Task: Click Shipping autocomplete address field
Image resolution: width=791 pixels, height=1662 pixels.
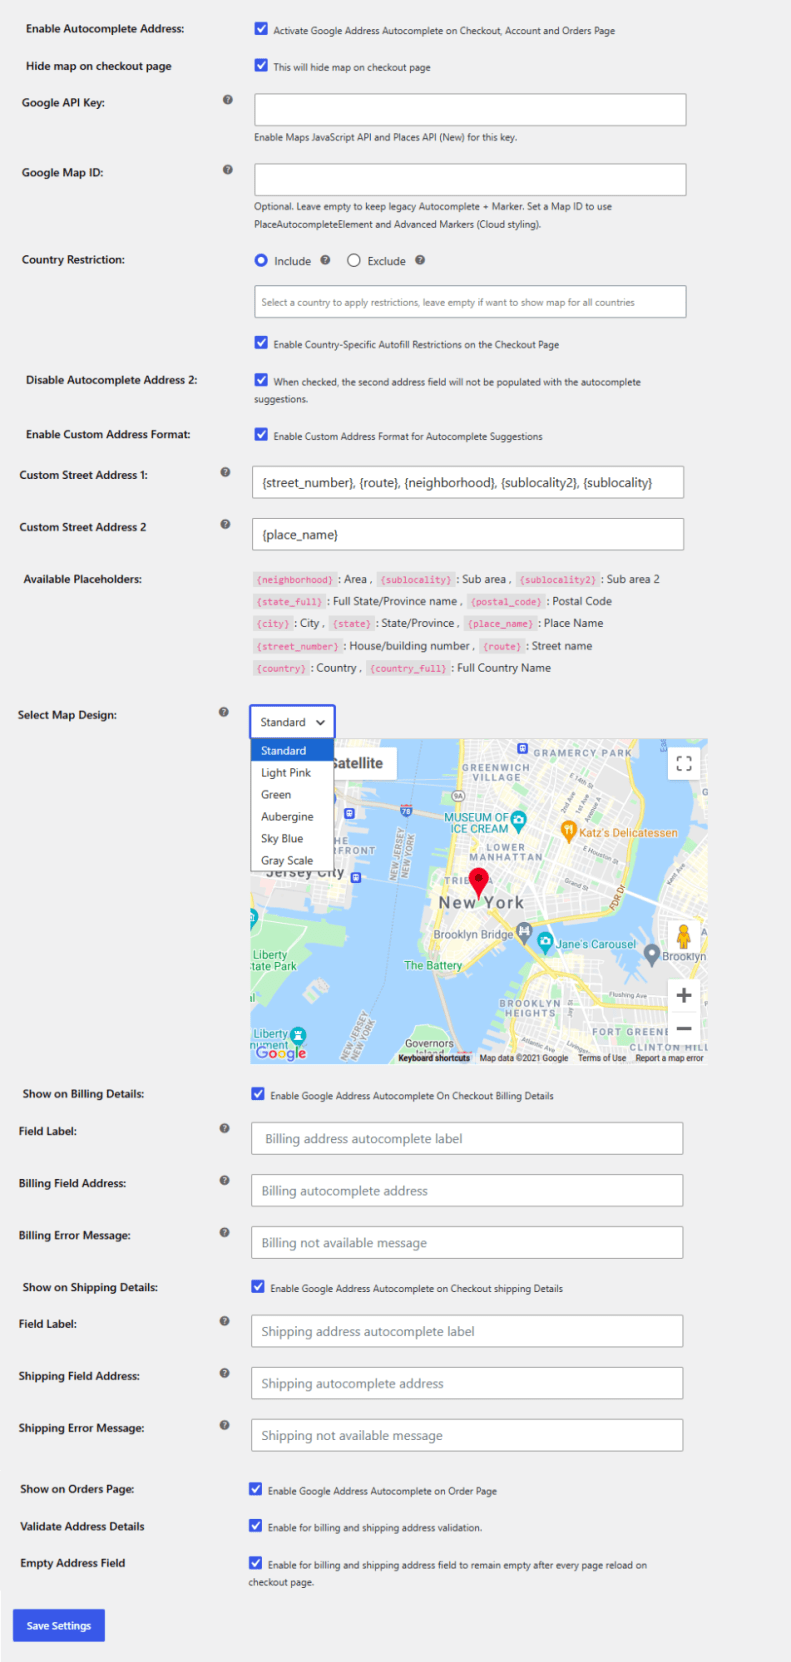Action: point(467,1383)
